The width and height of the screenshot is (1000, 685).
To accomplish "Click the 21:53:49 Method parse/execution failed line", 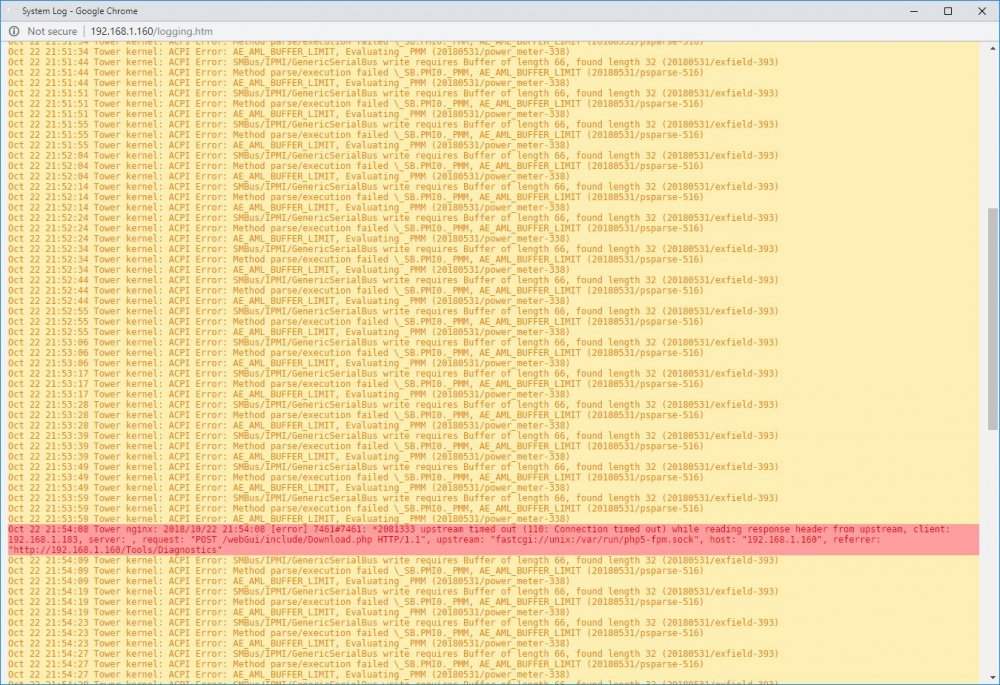I will coord(355,478).
